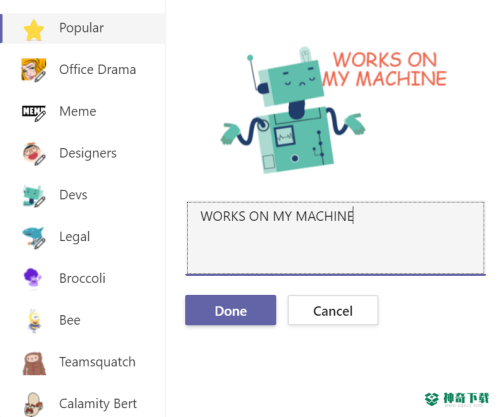Select the Teamsquatch character icon

pyautogui.click(x=34, y=363)
